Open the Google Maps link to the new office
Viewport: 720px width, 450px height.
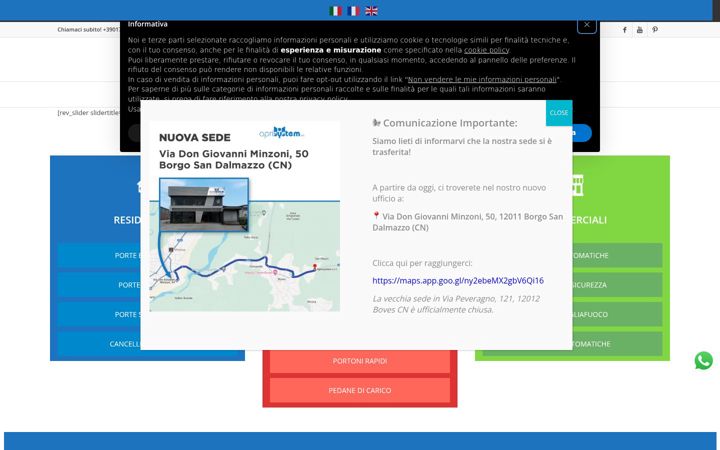(458, 281)
